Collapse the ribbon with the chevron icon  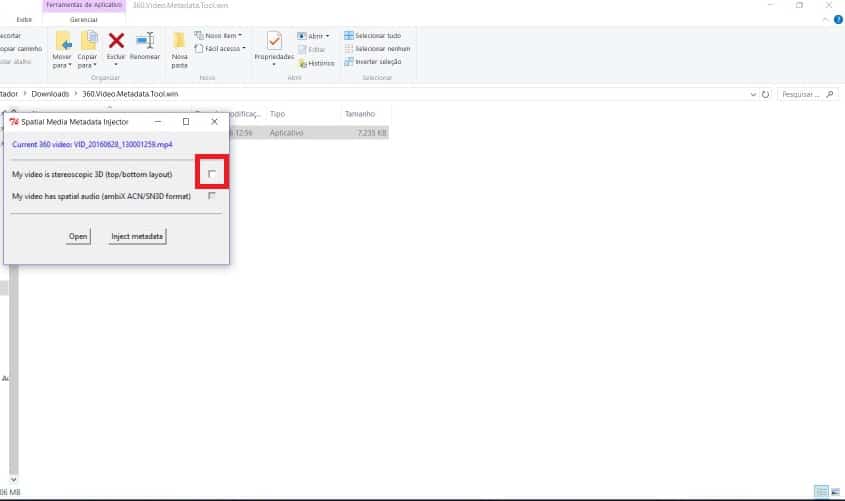[x=825, y=19]
